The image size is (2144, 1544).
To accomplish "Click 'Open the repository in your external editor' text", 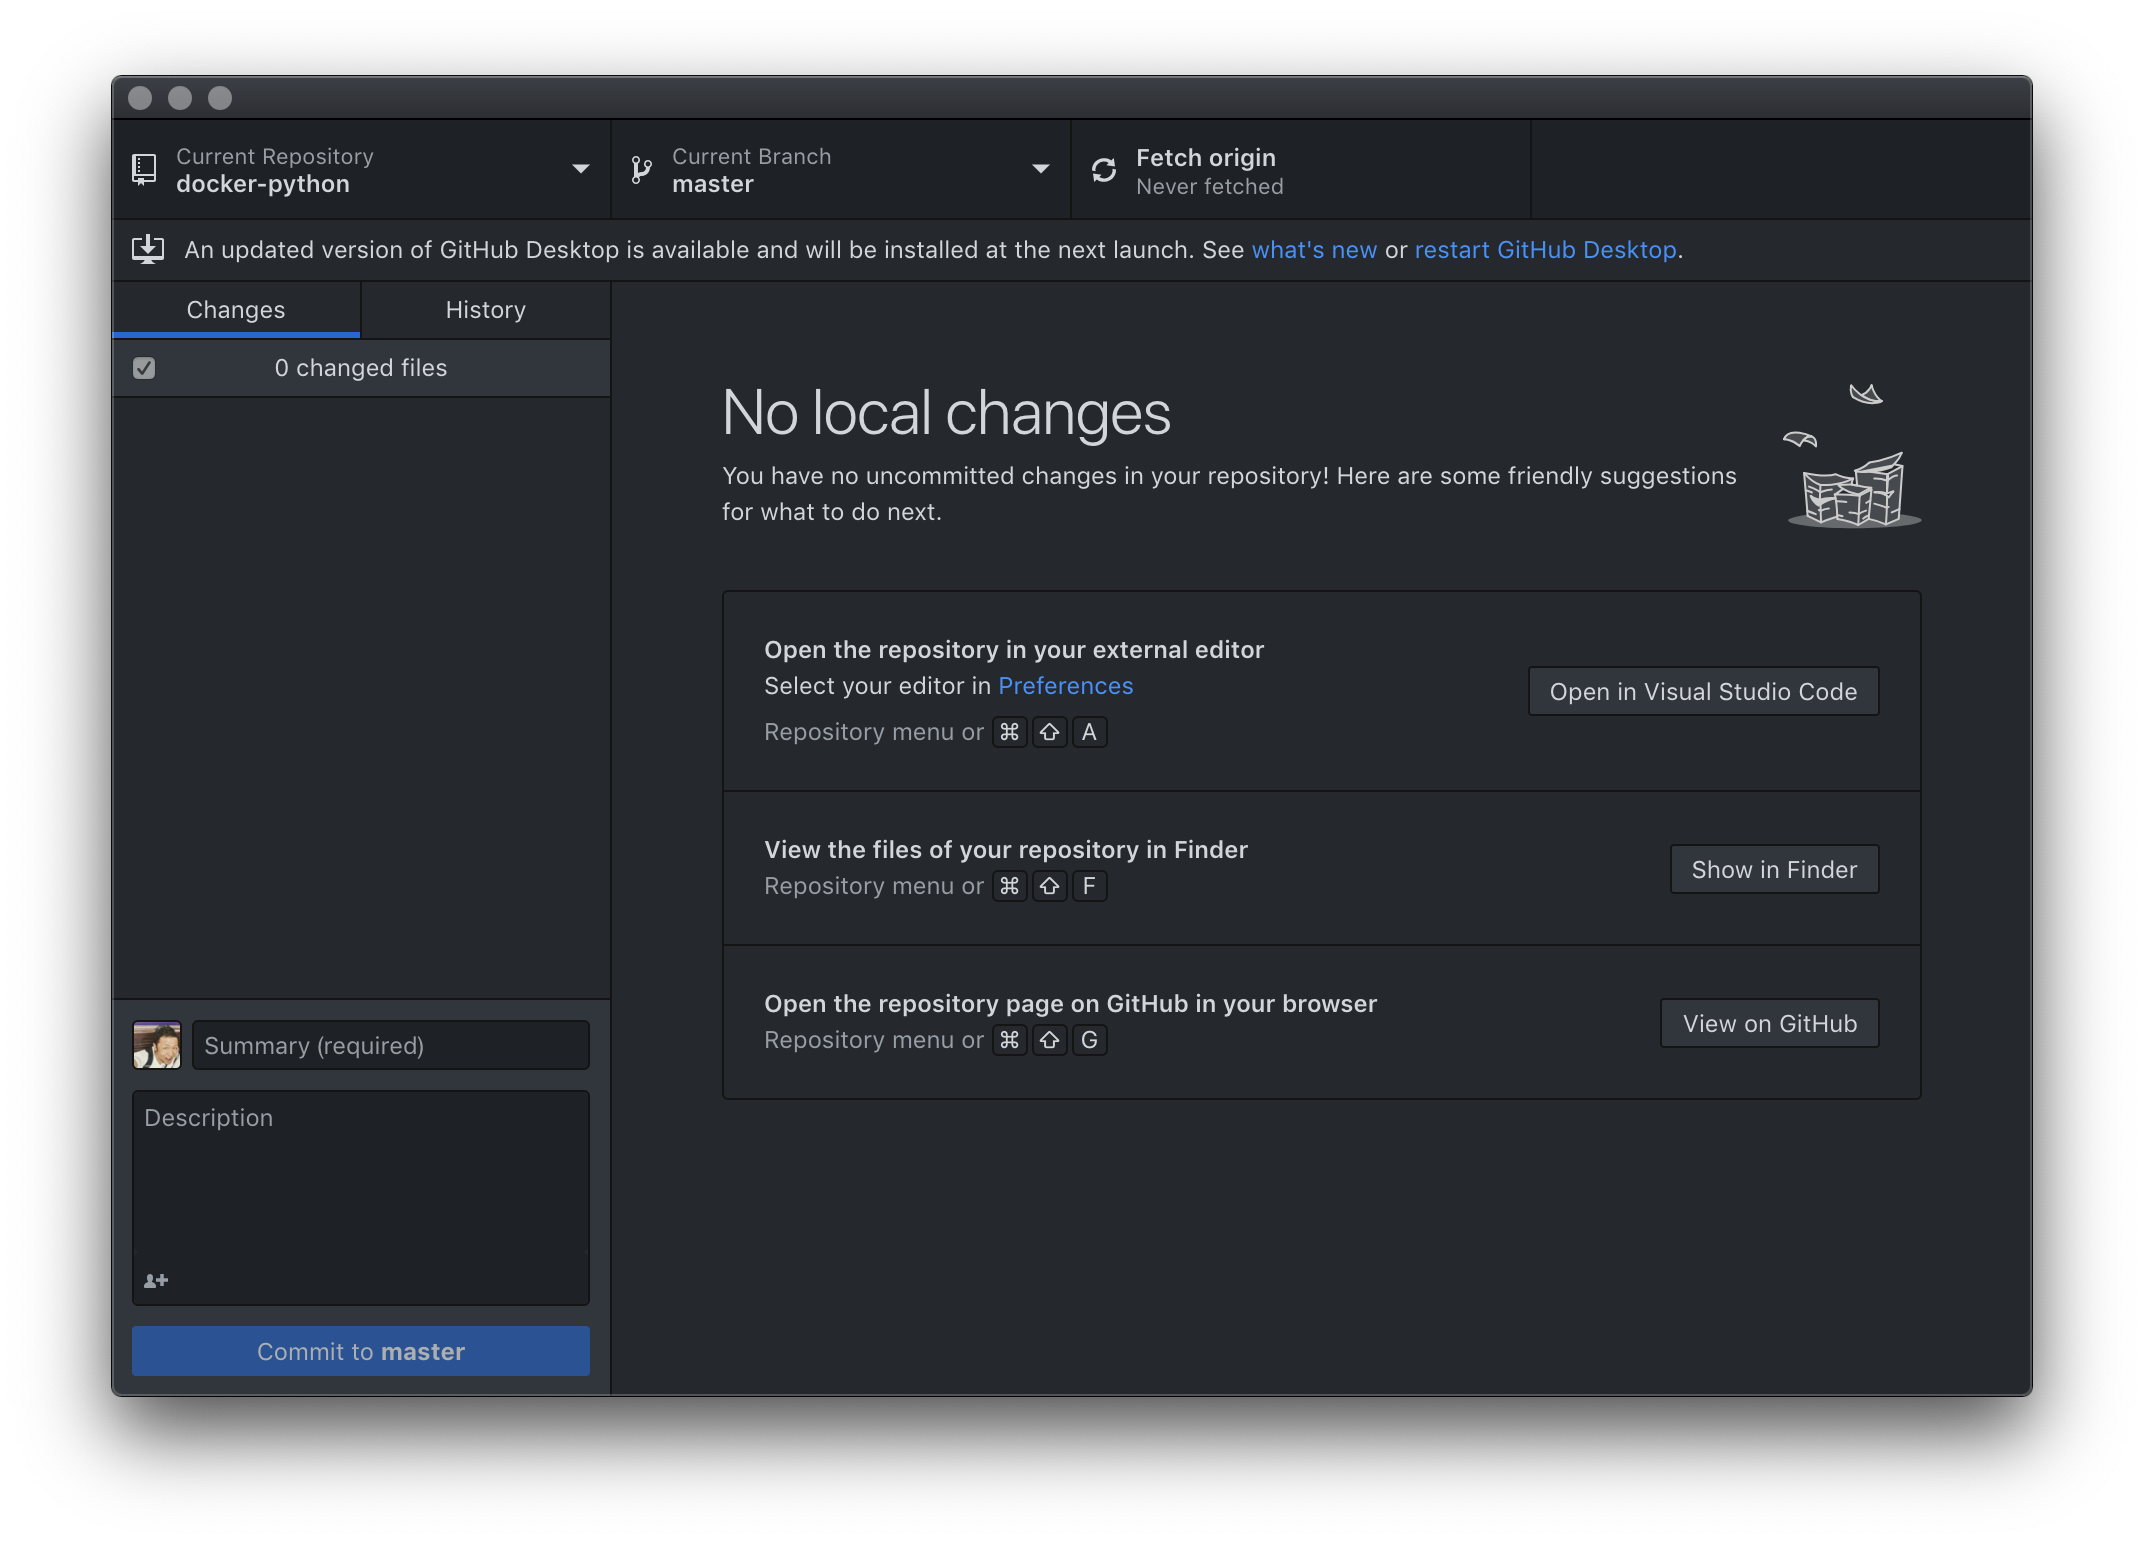I will click(1014, 650).
